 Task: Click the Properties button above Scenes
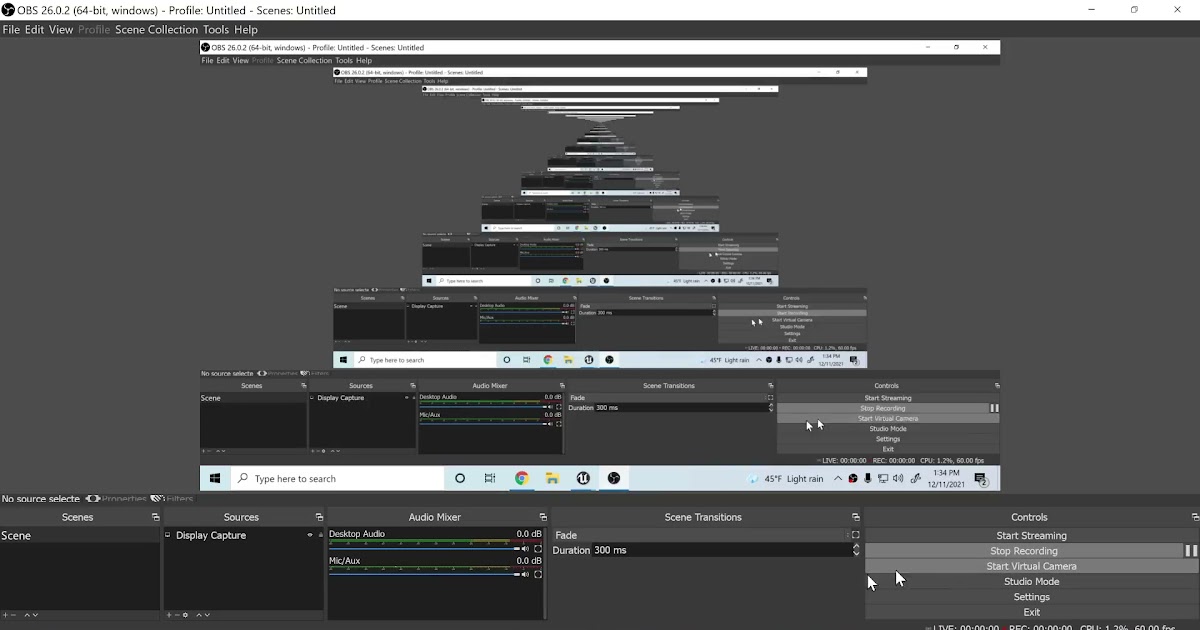[117, 498]
